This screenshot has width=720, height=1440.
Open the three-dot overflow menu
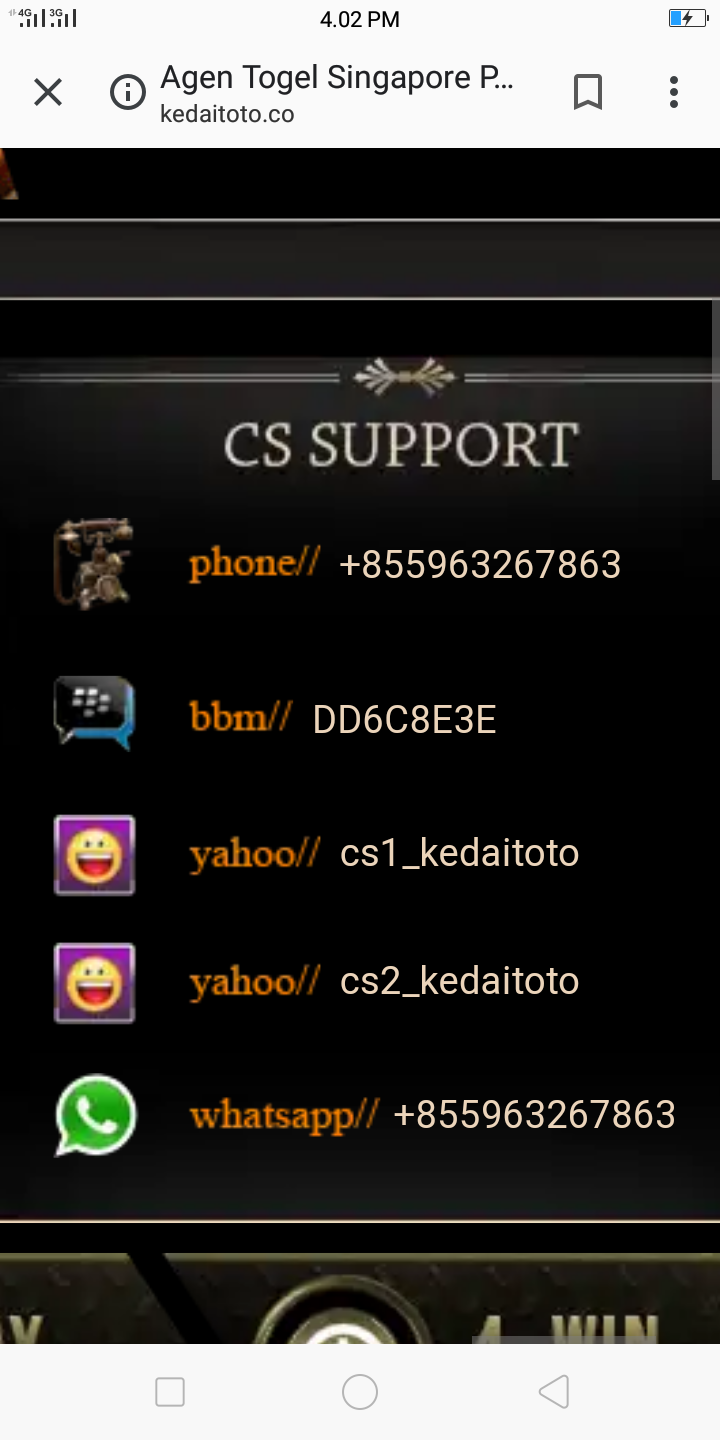pos(674,93)
